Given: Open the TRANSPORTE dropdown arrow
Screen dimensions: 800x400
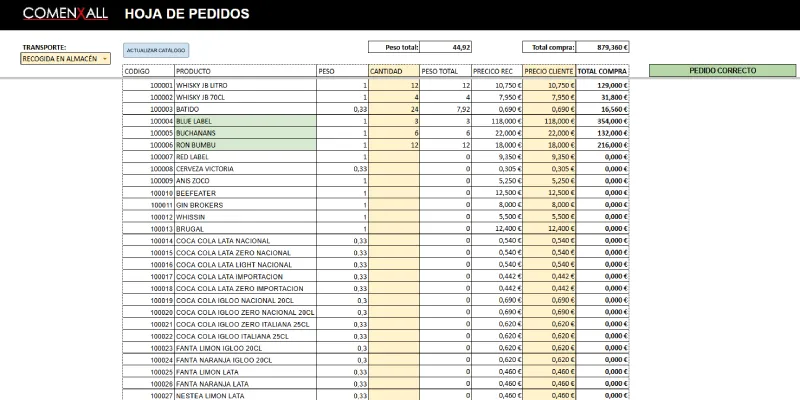Looking at the screenshot, I should [x=105, y=59].
